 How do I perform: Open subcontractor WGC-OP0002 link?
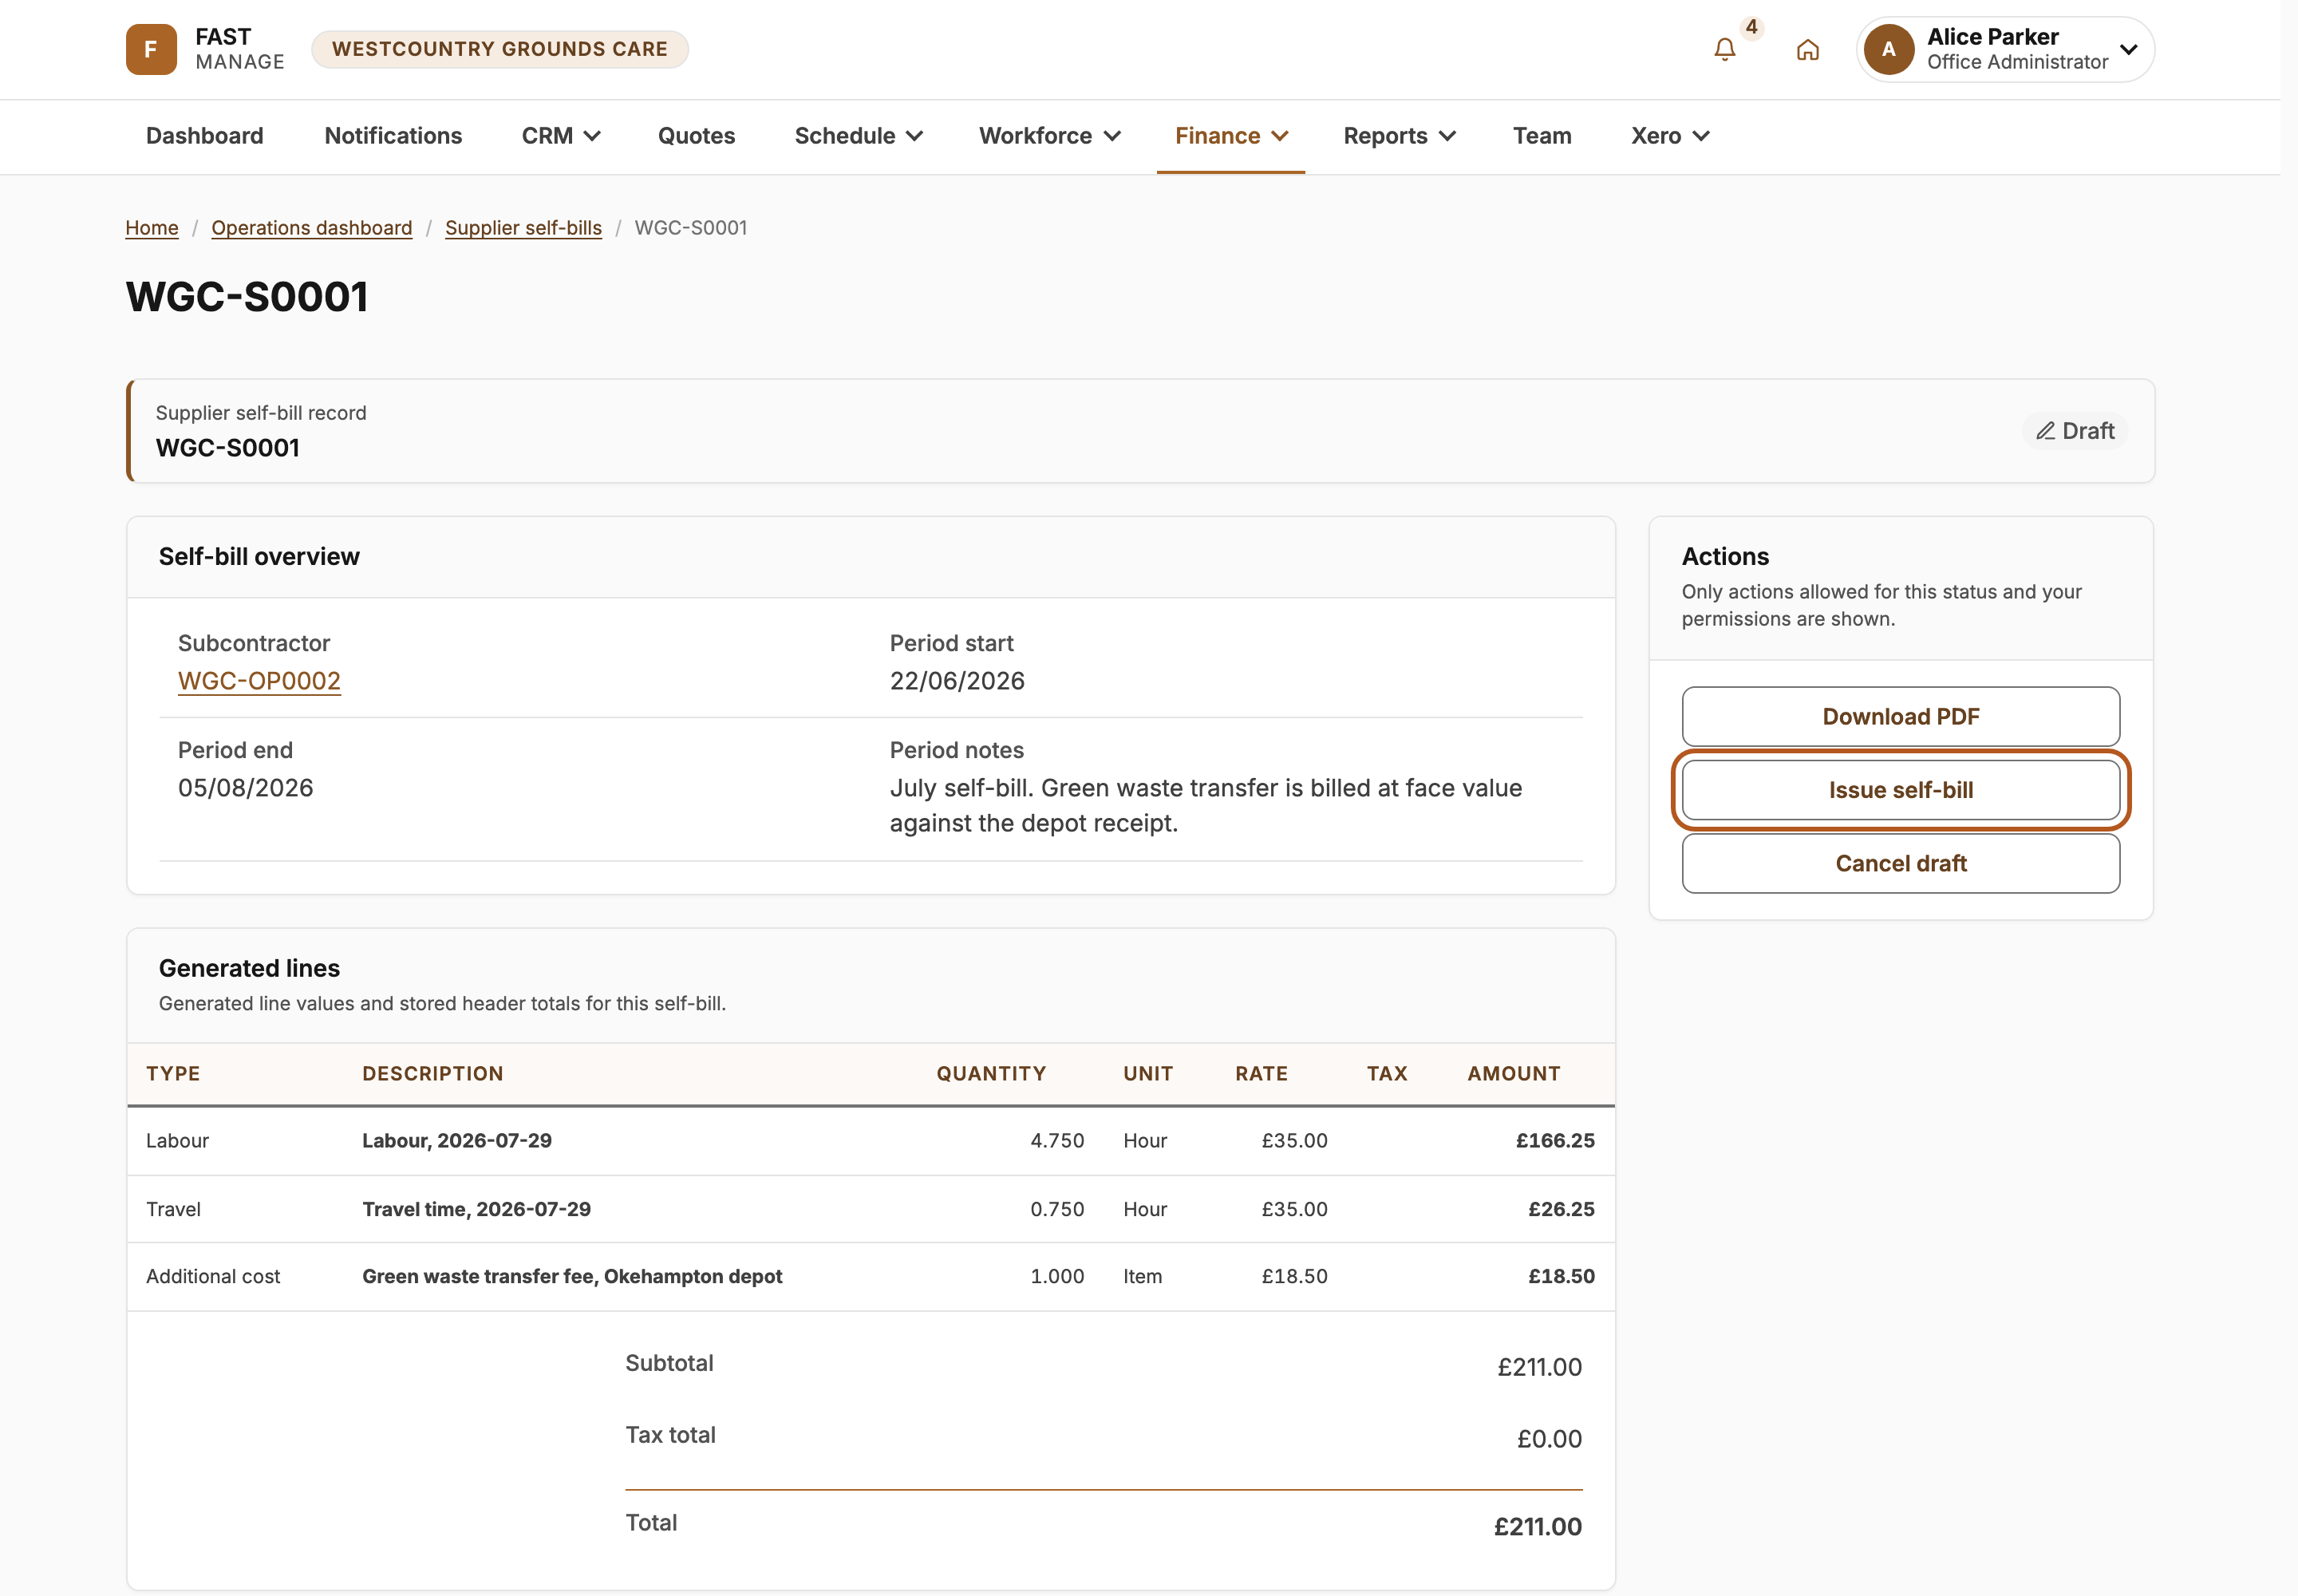tap(259, 681)
